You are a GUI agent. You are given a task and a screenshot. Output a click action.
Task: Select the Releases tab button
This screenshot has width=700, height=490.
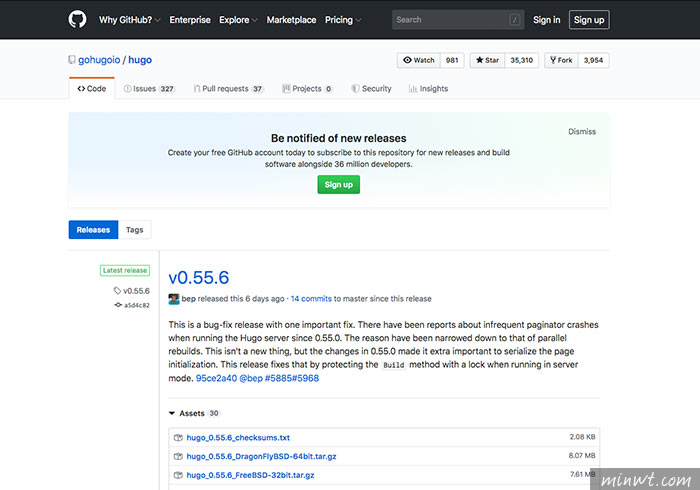click(93, 230)
